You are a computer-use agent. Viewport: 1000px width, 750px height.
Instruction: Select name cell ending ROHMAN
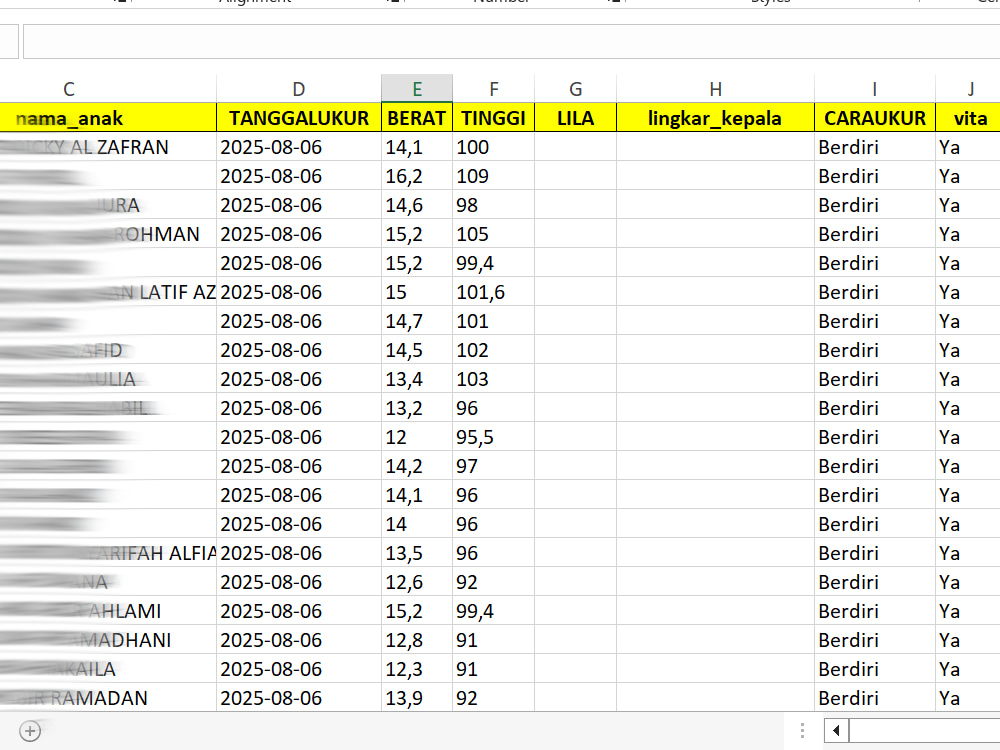point(108,234)
